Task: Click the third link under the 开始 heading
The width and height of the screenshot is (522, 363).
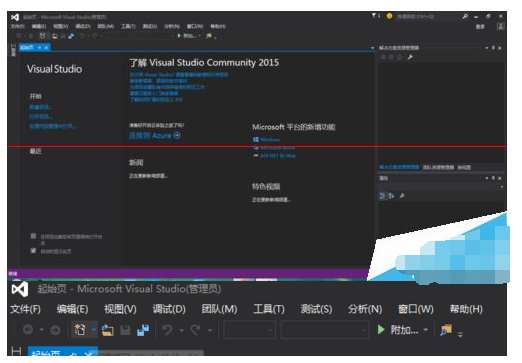Action: click(53, 126)
